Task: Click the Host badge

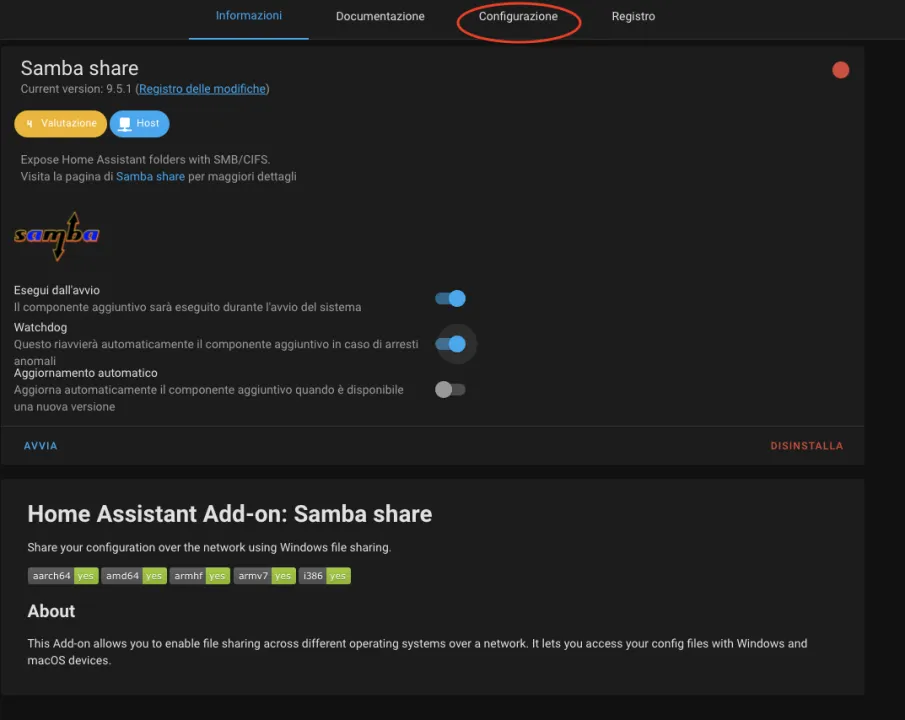Action: pyautogui.click(x=139, y=124)
